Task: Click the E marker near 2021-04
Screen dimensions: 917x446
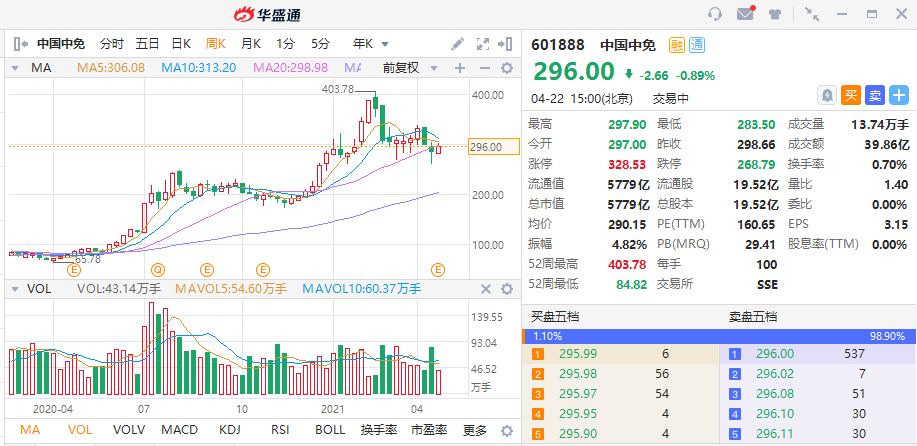Action: pyautogui.click(x=438, y=269)
